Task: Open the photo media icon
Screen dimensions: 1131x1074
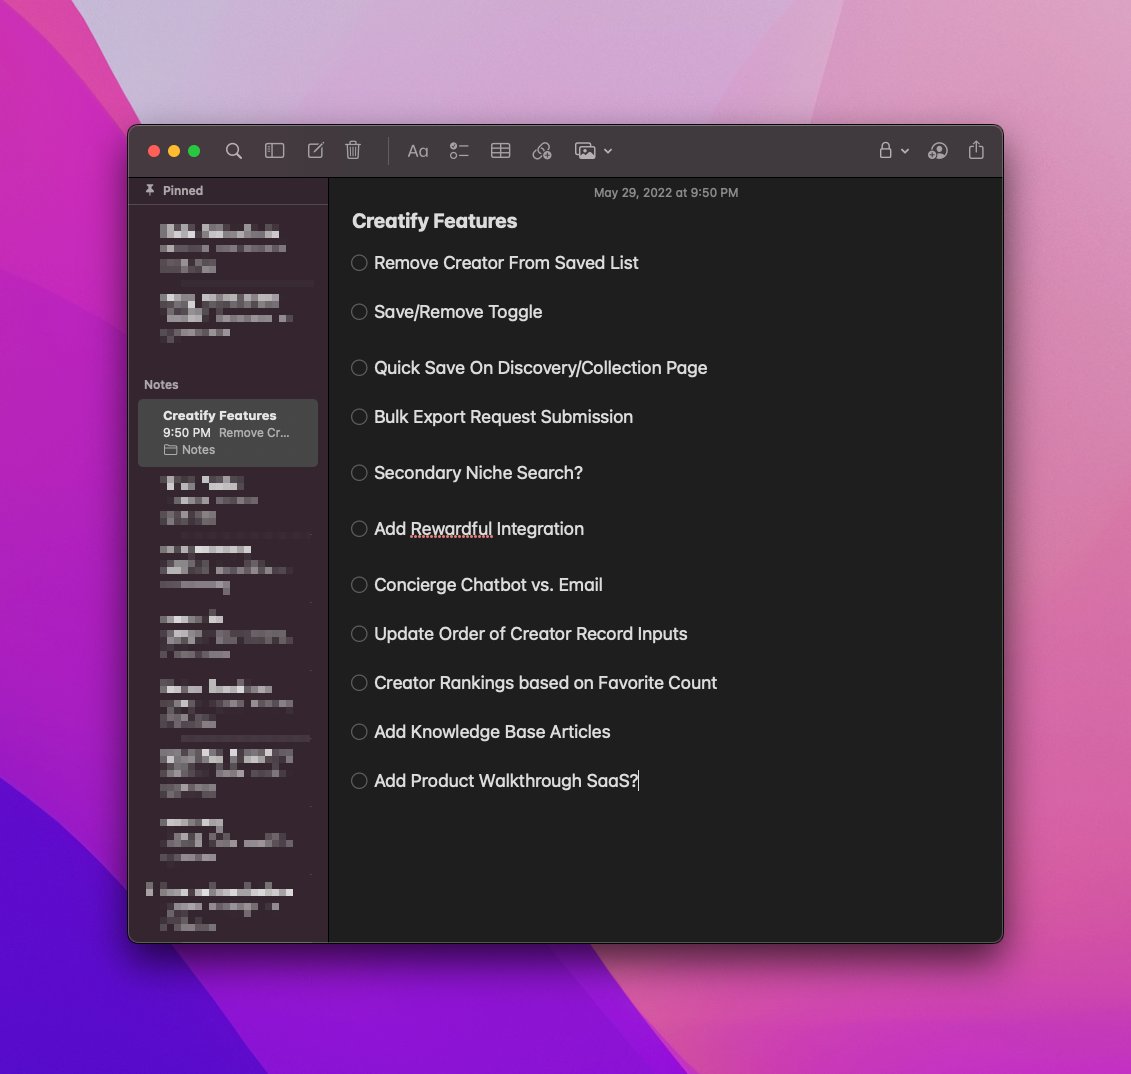Action: point(585,151)
